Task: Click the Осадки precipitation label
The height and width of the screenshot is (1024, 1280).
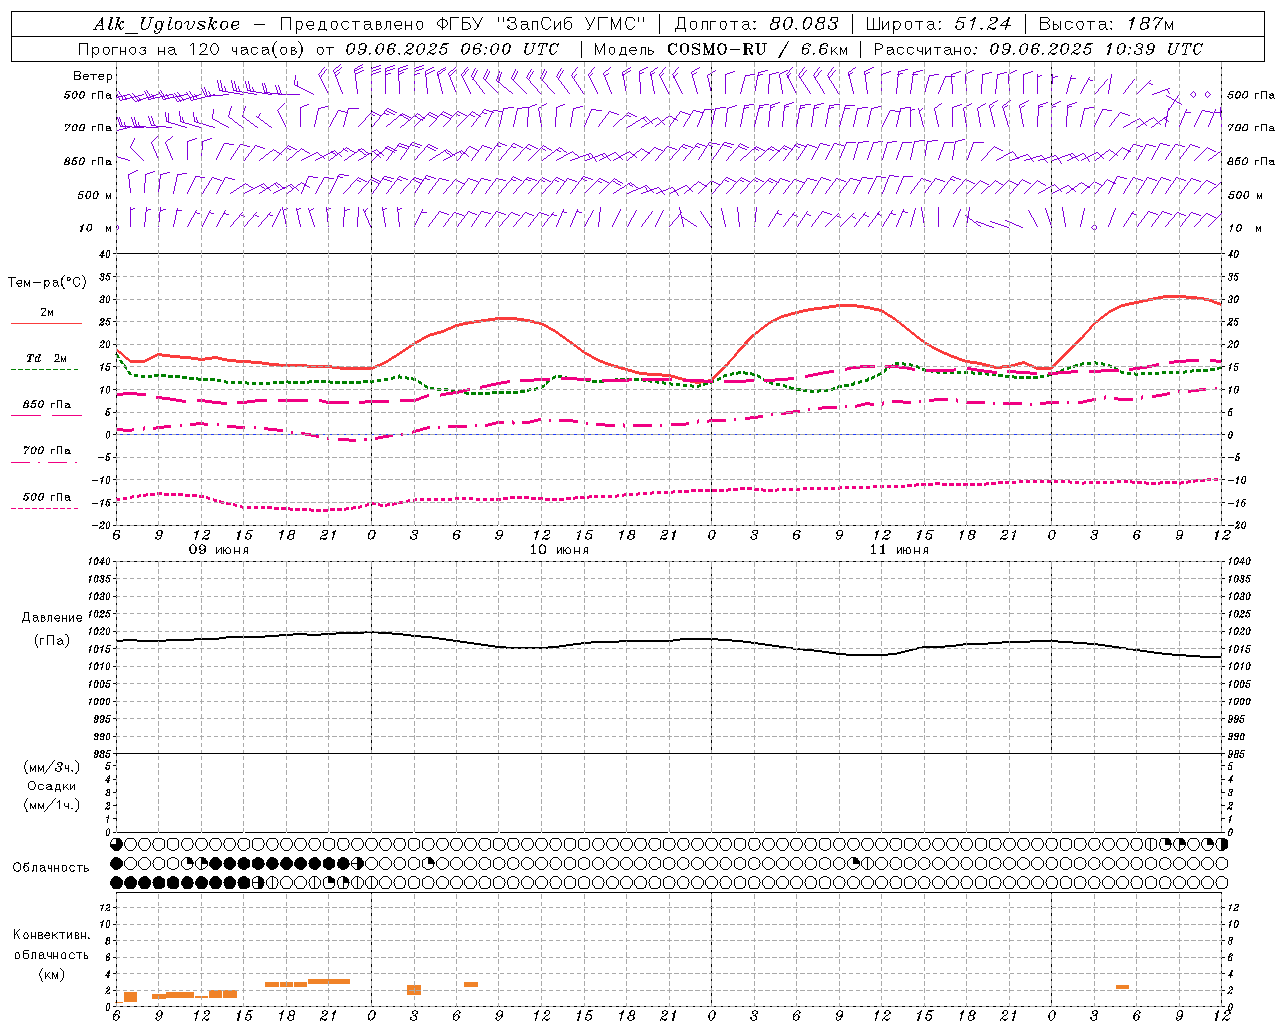Action: 51,786
